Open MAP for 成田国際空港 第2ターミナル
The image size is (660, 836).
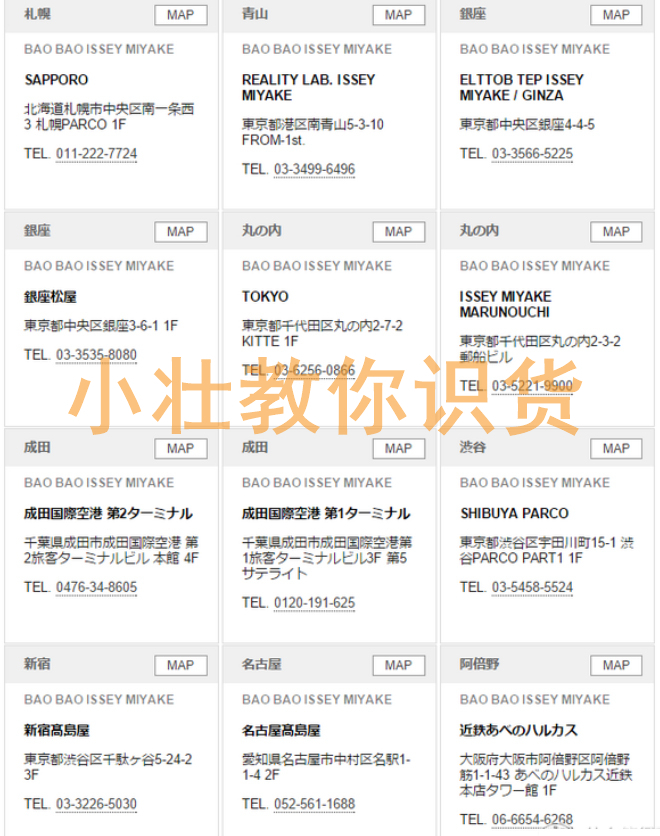tap(181, 448)
